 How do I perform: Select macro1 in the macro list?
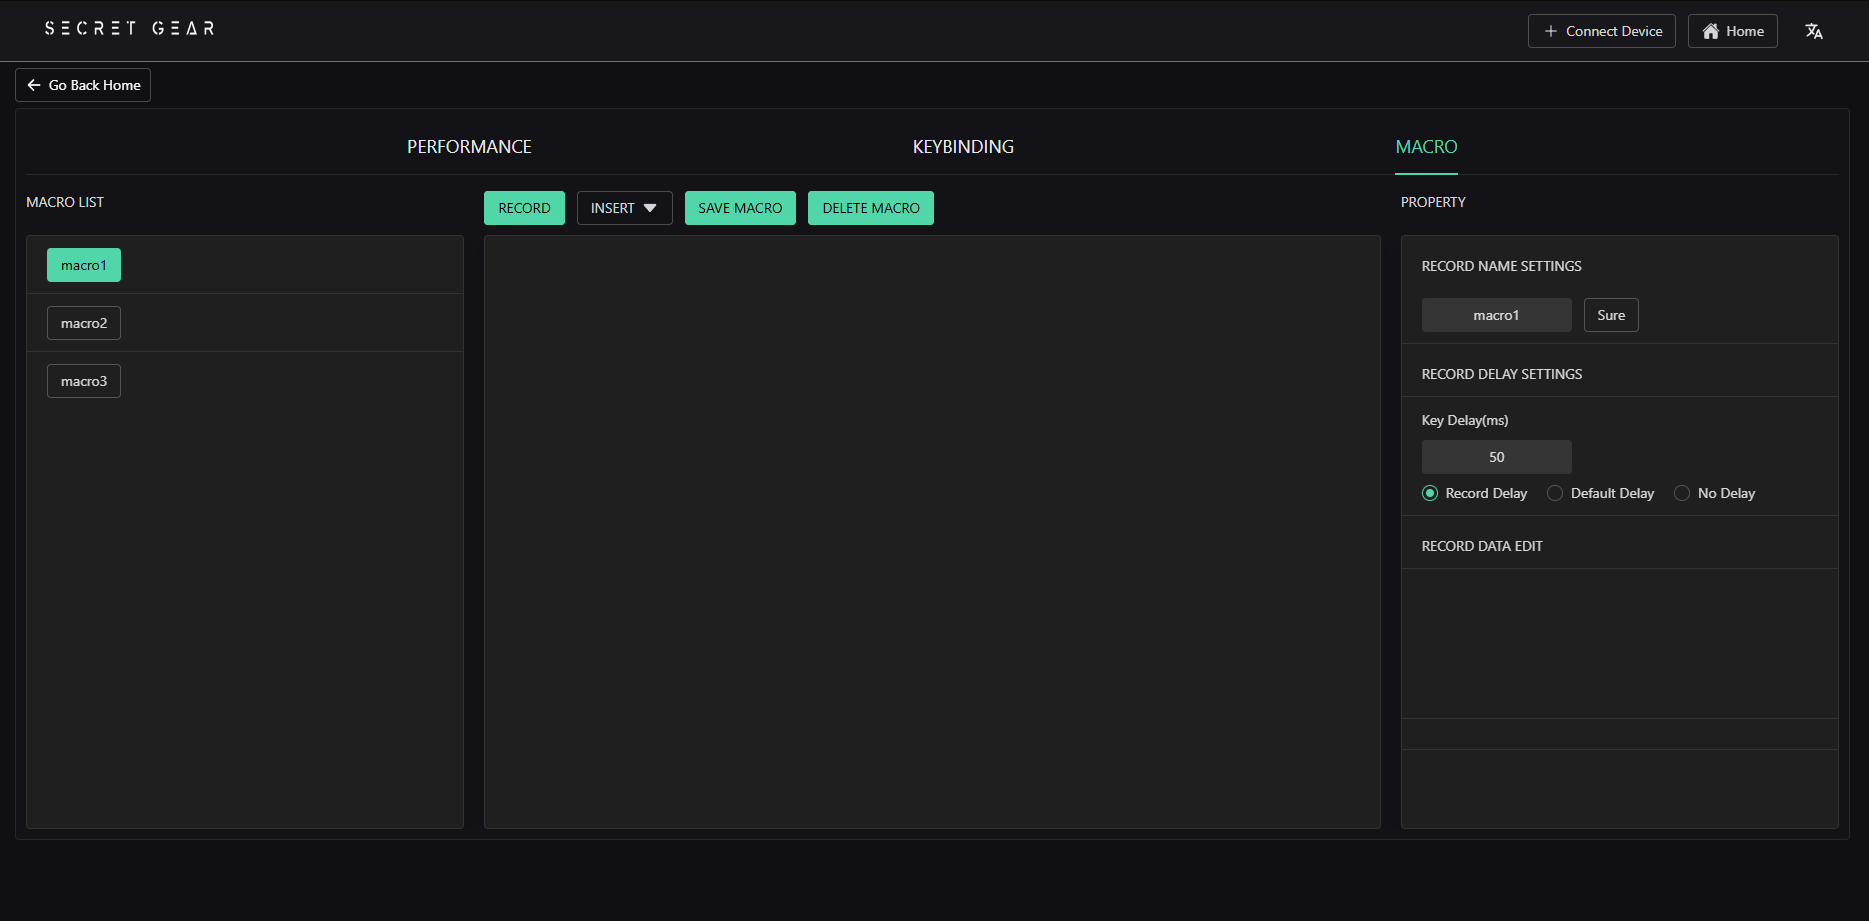[x=84, y=265]
